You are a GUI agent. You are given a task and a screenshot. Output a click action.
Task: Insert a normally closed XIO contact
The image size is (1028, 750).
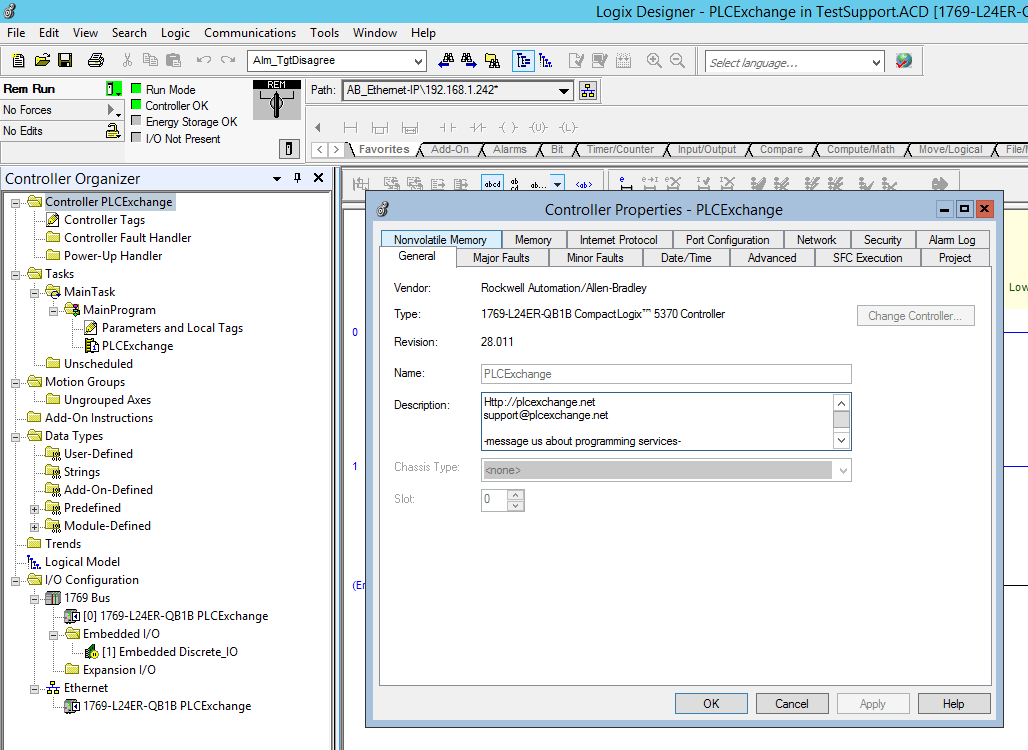pos(477,127)
